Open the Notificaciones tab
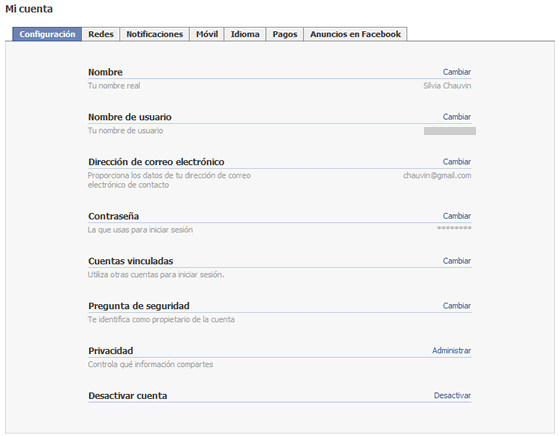The height and width of the screenshot is (436, 560). tap(155, 34)
